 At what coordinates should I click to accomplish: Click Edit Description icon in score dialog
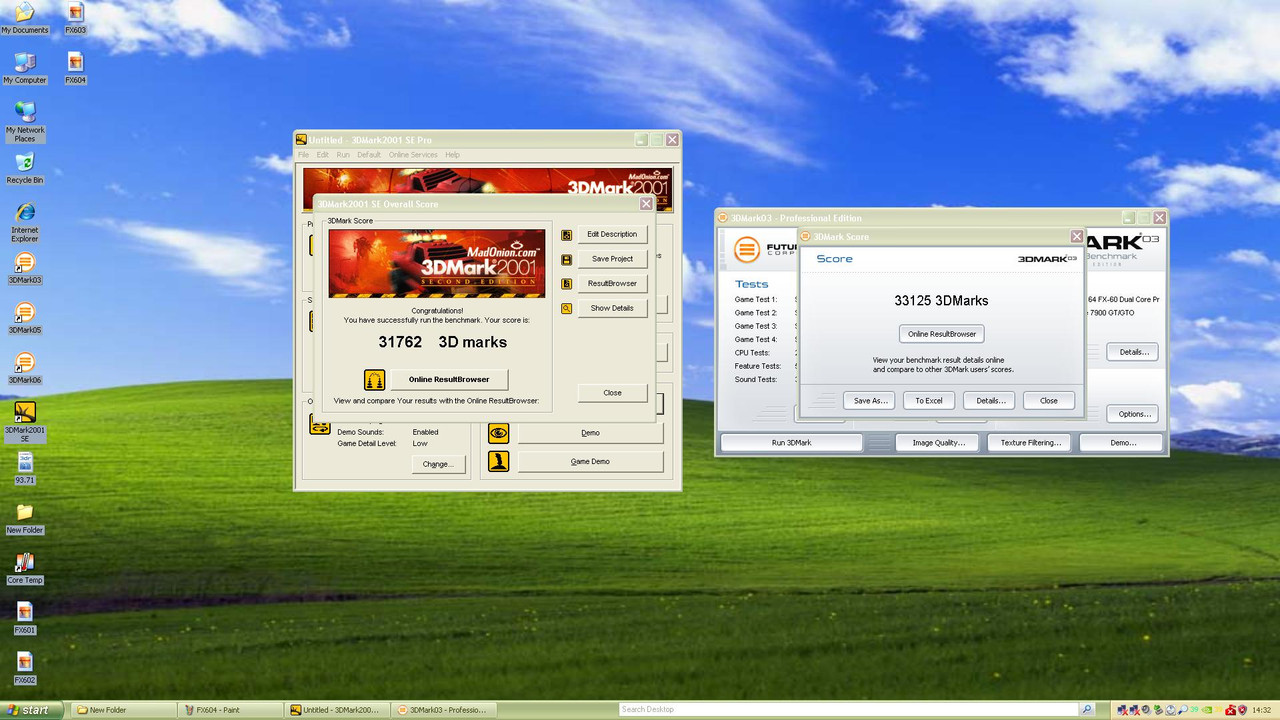point(567,234)
